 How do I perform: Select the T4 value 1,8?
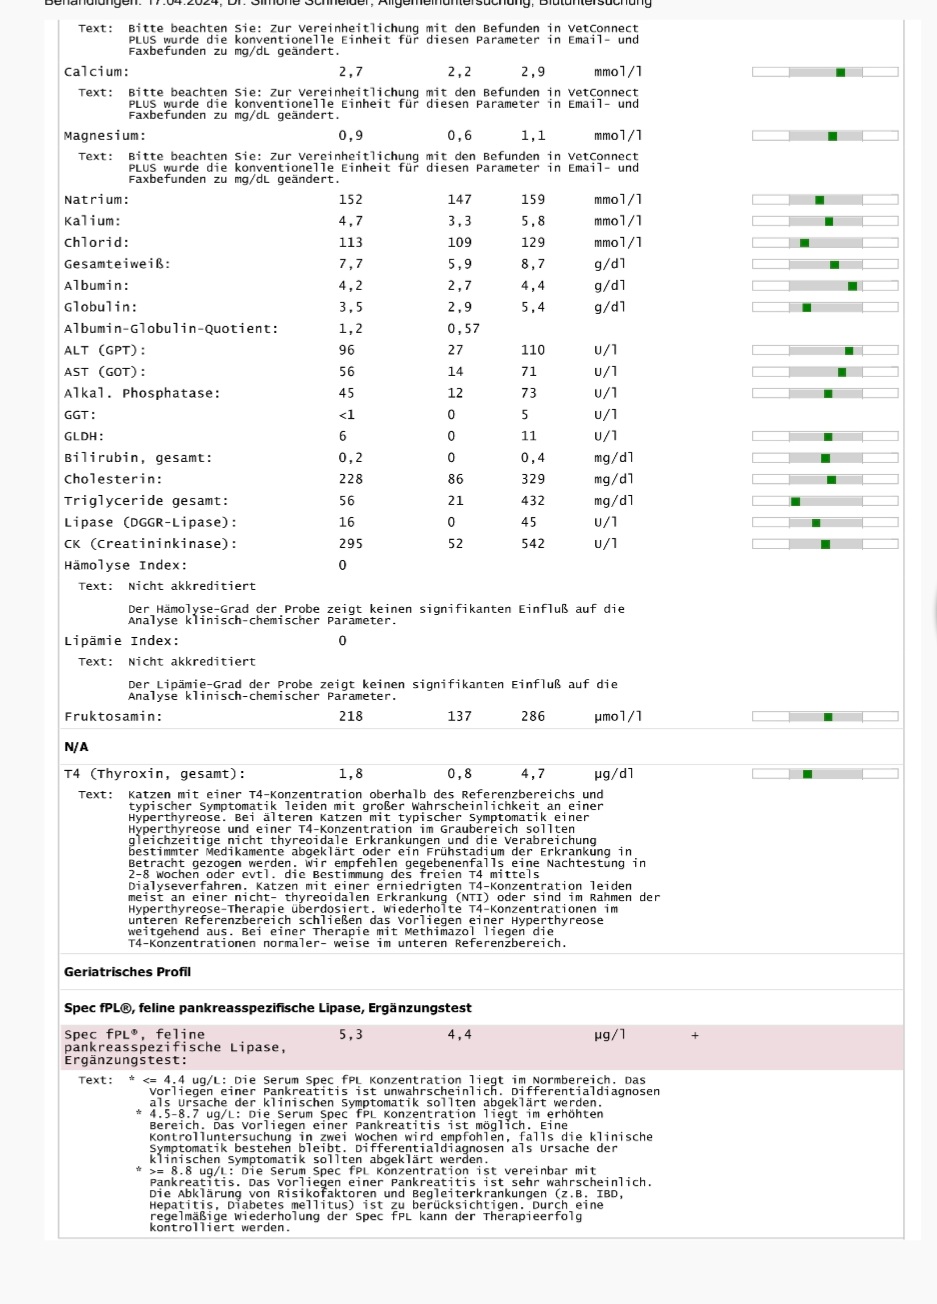point(351,774)
